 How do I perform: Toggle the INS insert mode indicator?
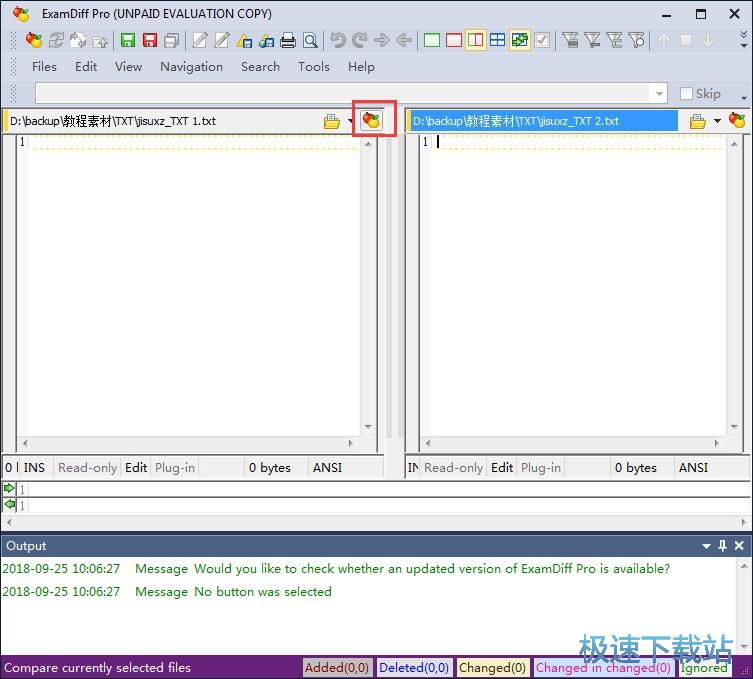tap(34, 467)
